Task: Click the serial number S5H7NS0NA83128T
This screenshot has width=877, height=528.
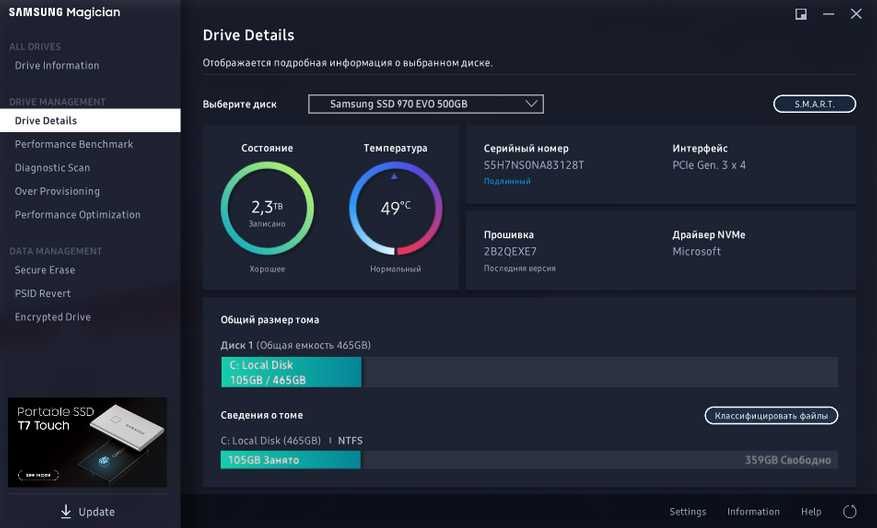Action: coord(534,165)
